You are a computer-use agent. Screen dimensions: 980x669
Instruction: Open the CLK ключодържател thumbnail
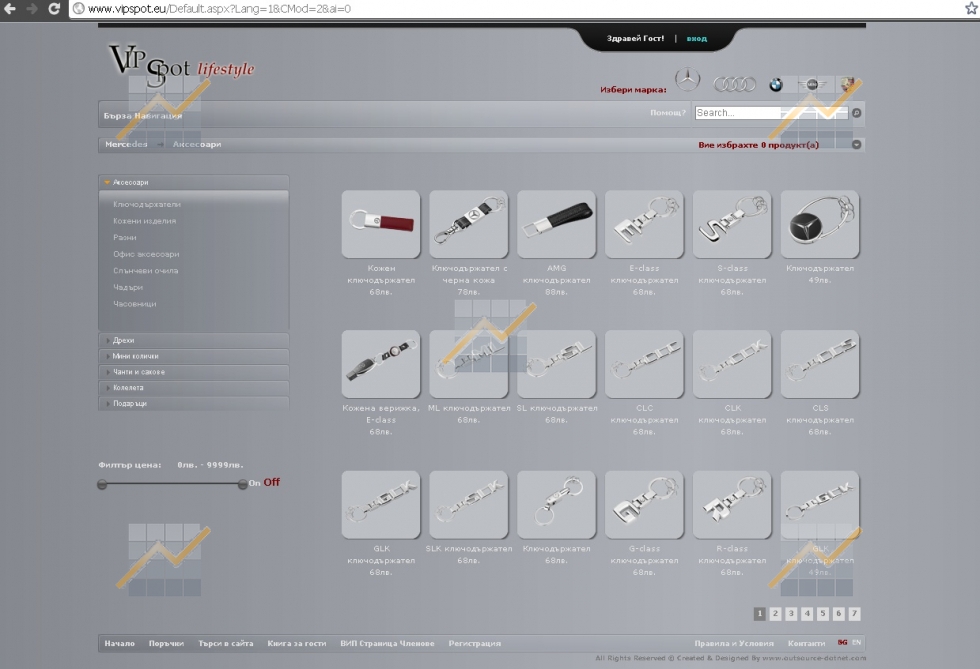coord(732,364)
